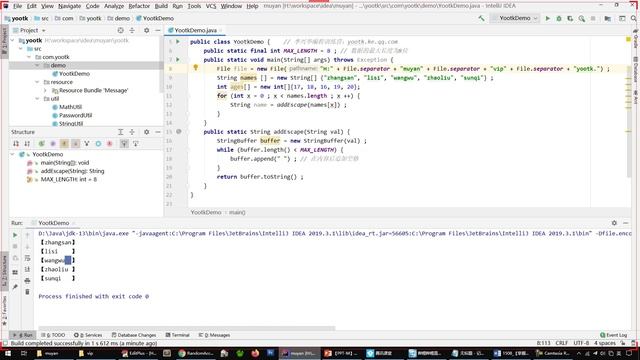Open the Messages tool window
This screenshot has height=360, width=640.
point(214,335)
